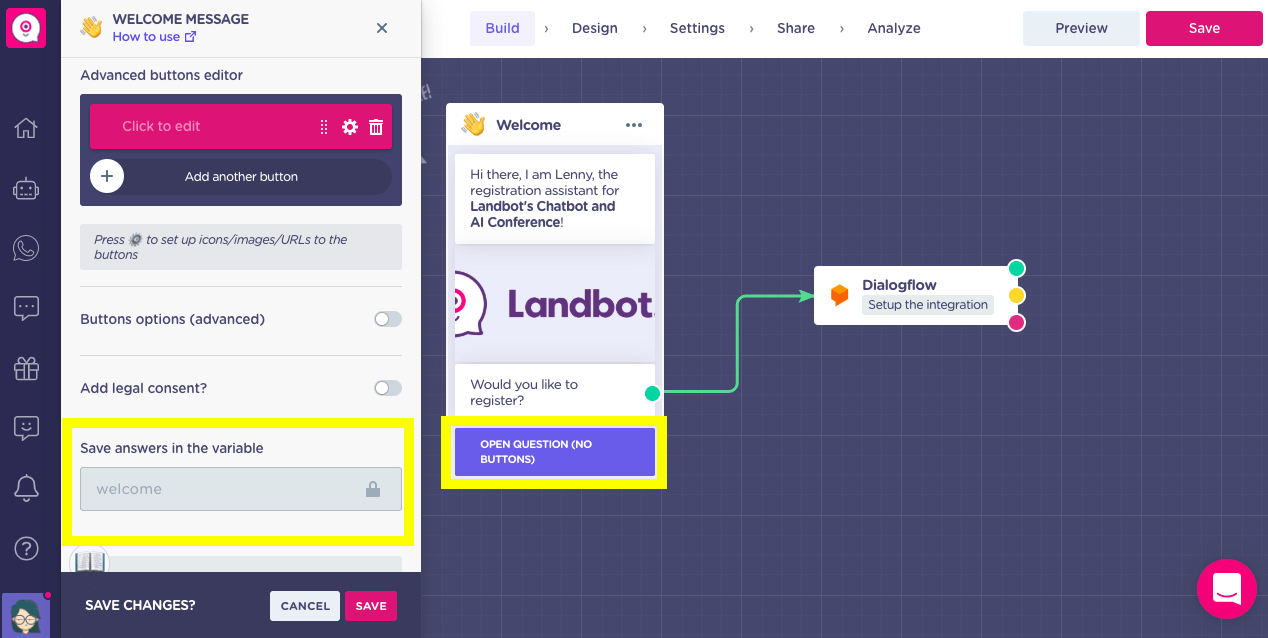Close the Welcome Message panel
The width and height of the screenshot is (1268, 638).
[382, 28]
